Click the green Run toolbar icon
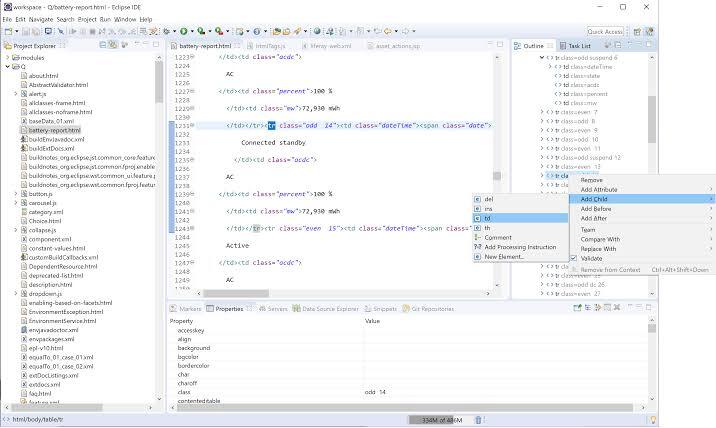This screenshot has height=428, width=716. (184, 32)
